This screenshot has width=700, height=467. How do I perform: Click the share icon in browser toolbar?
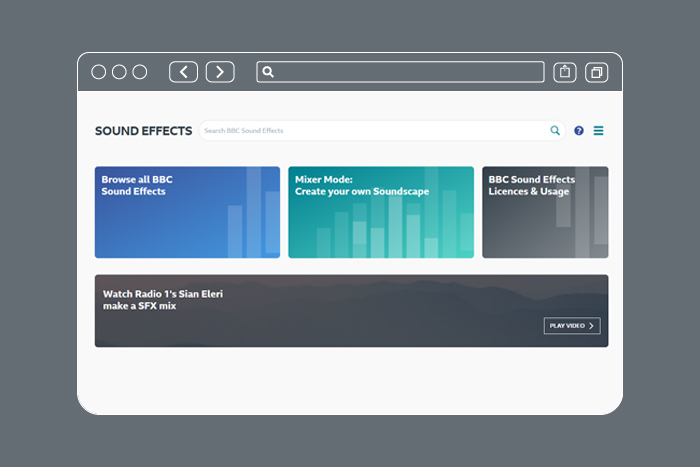[x=565, y=72]
